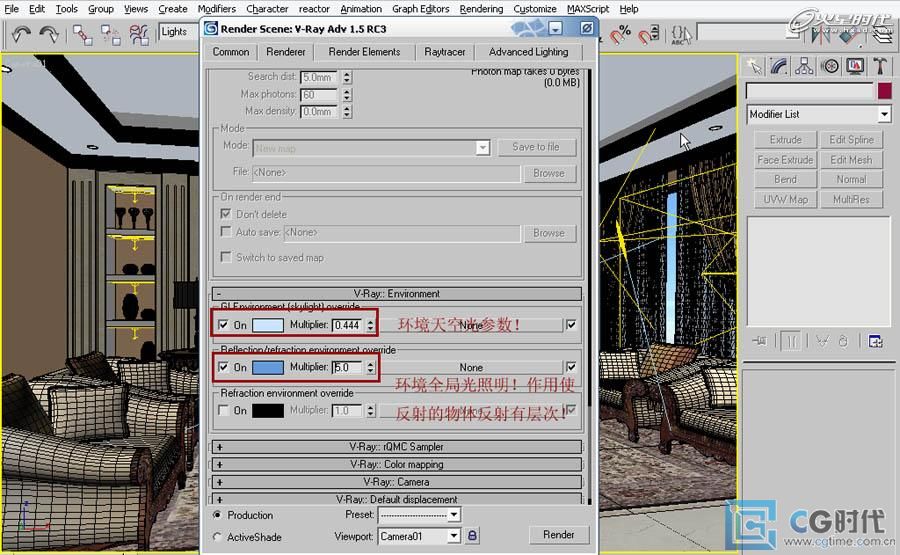The image size is (900, 555).
Task: Toggle GI Environment skylight override On checkbox
Action: pos(223,325)
